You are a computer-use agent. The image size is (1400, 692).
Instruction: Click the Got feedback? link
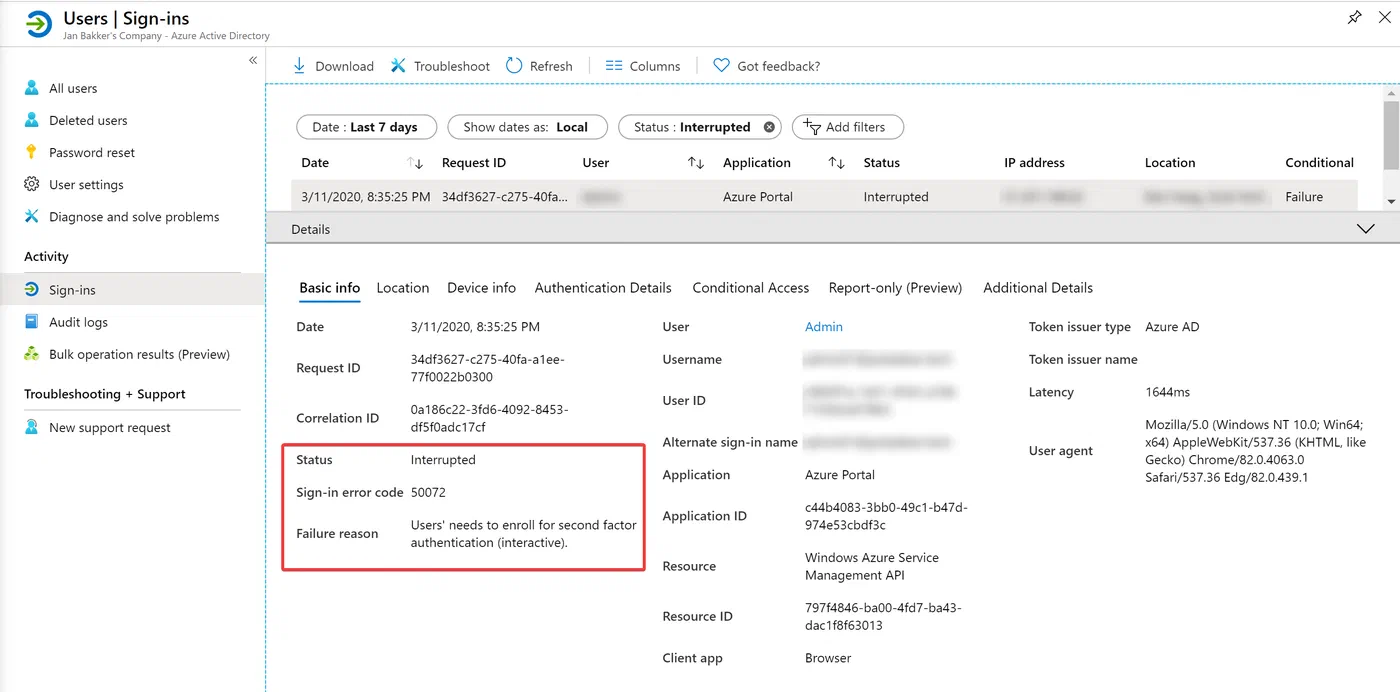[x=767, y=66]
